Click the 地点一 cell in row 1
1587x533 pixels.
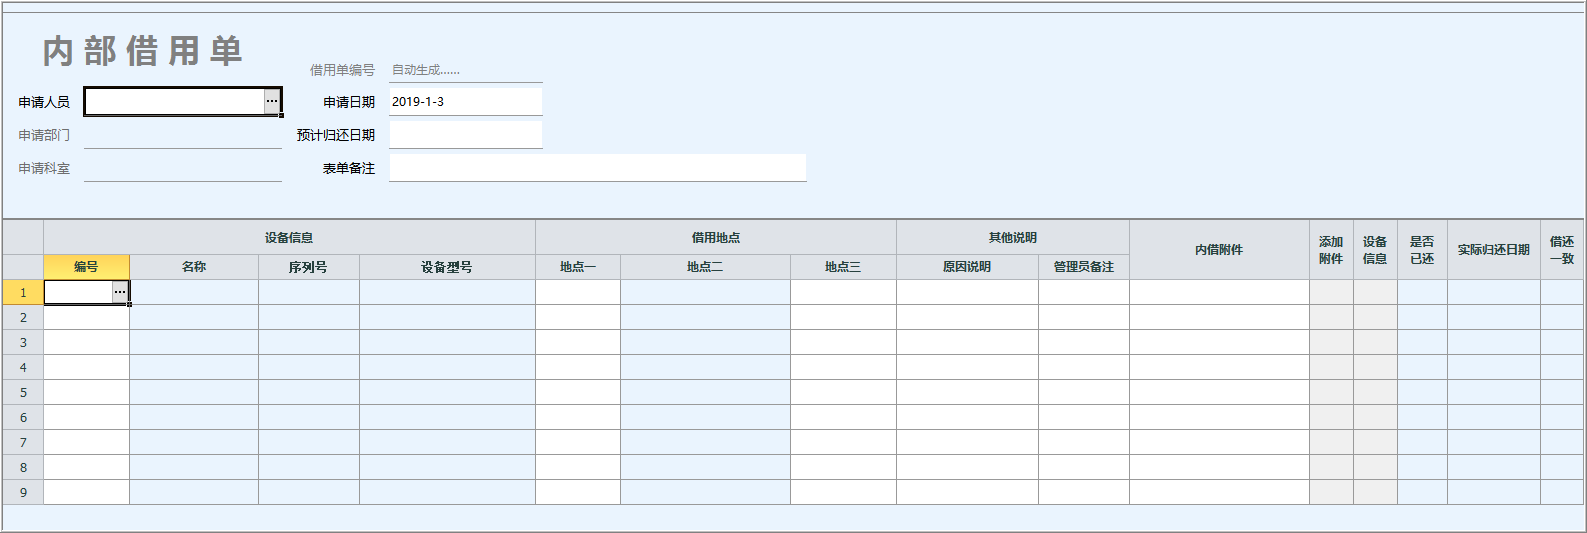tap(578, 292)
